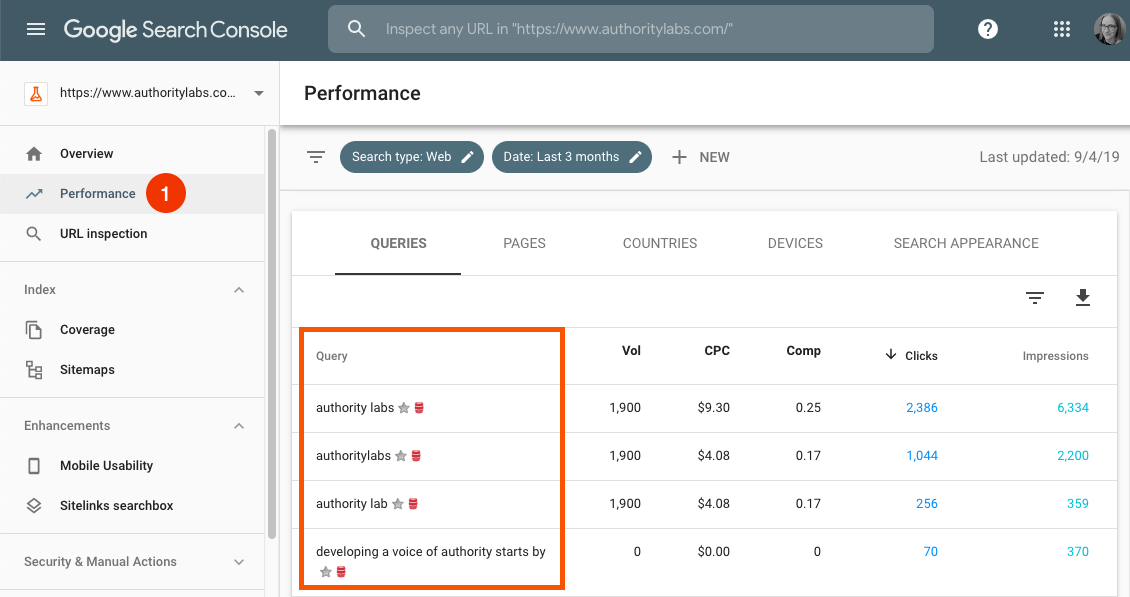The image size is (1130, 597).
Task: Click the Search type: Web filter chip
Action: click(x=411, y=157)
